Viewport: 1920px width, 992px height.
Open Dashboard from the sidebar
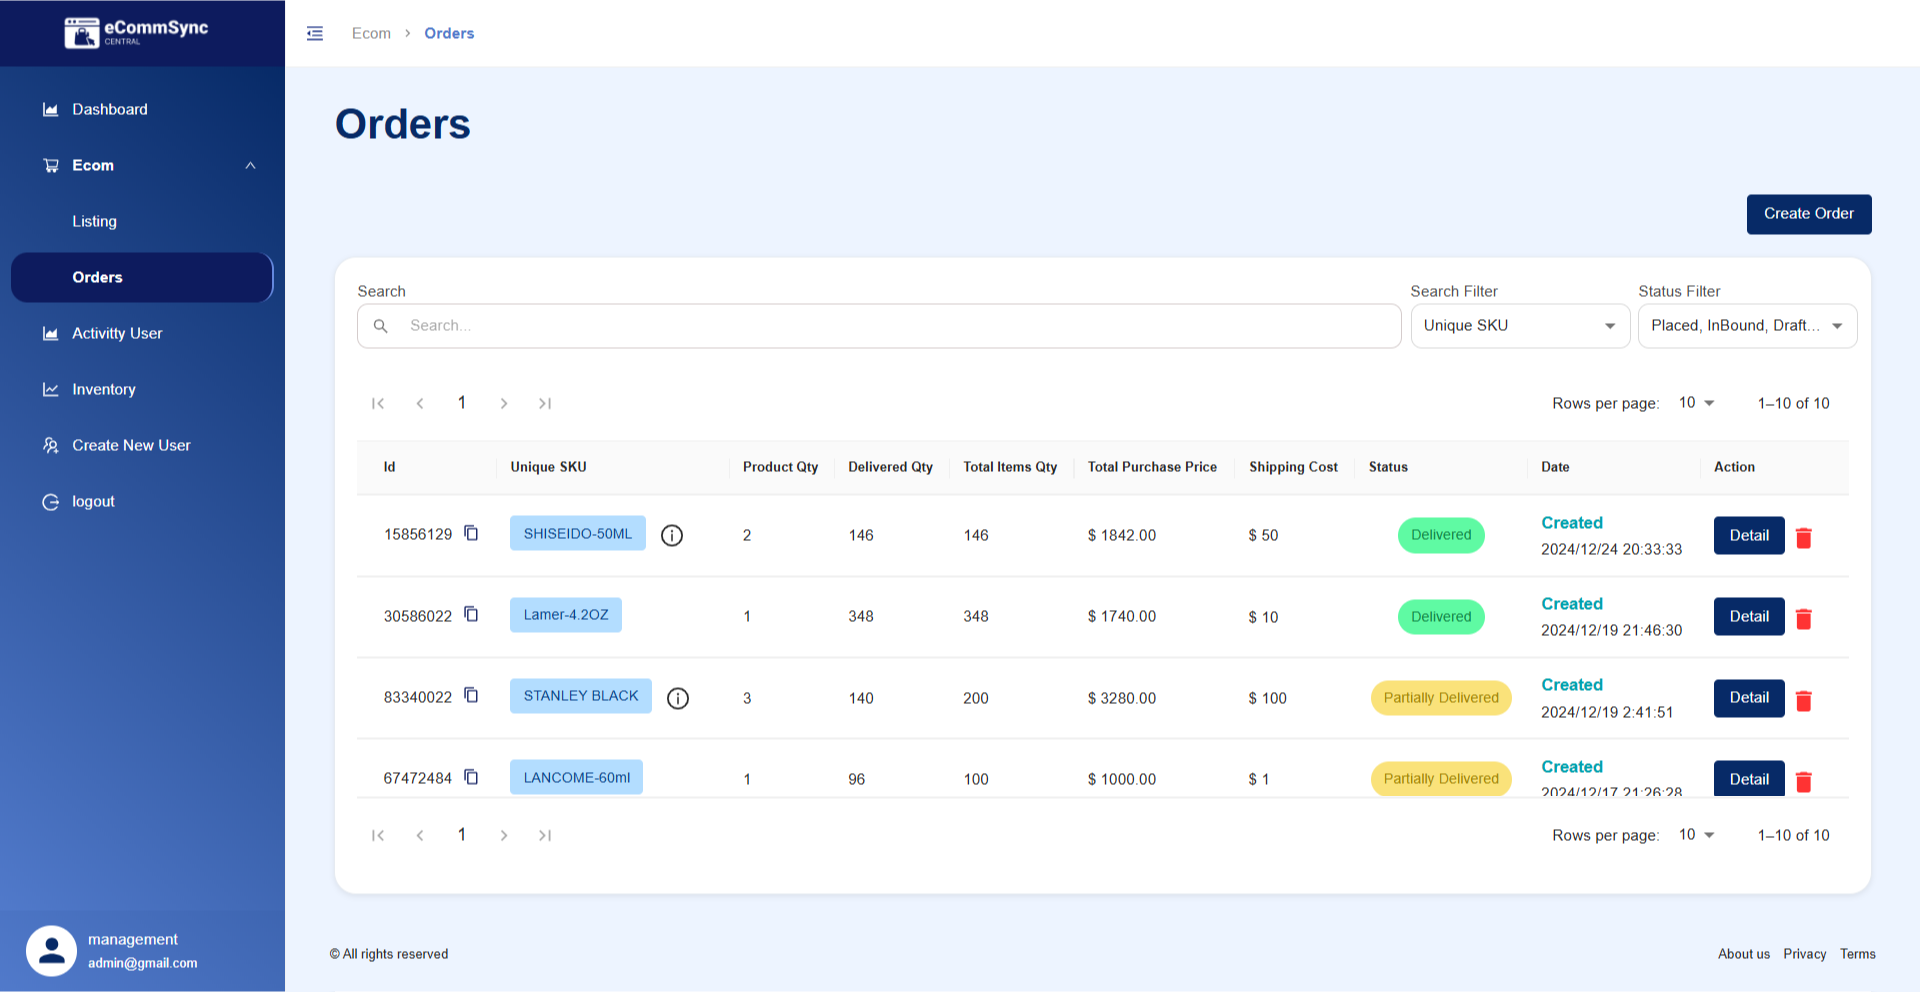[142, 109]
